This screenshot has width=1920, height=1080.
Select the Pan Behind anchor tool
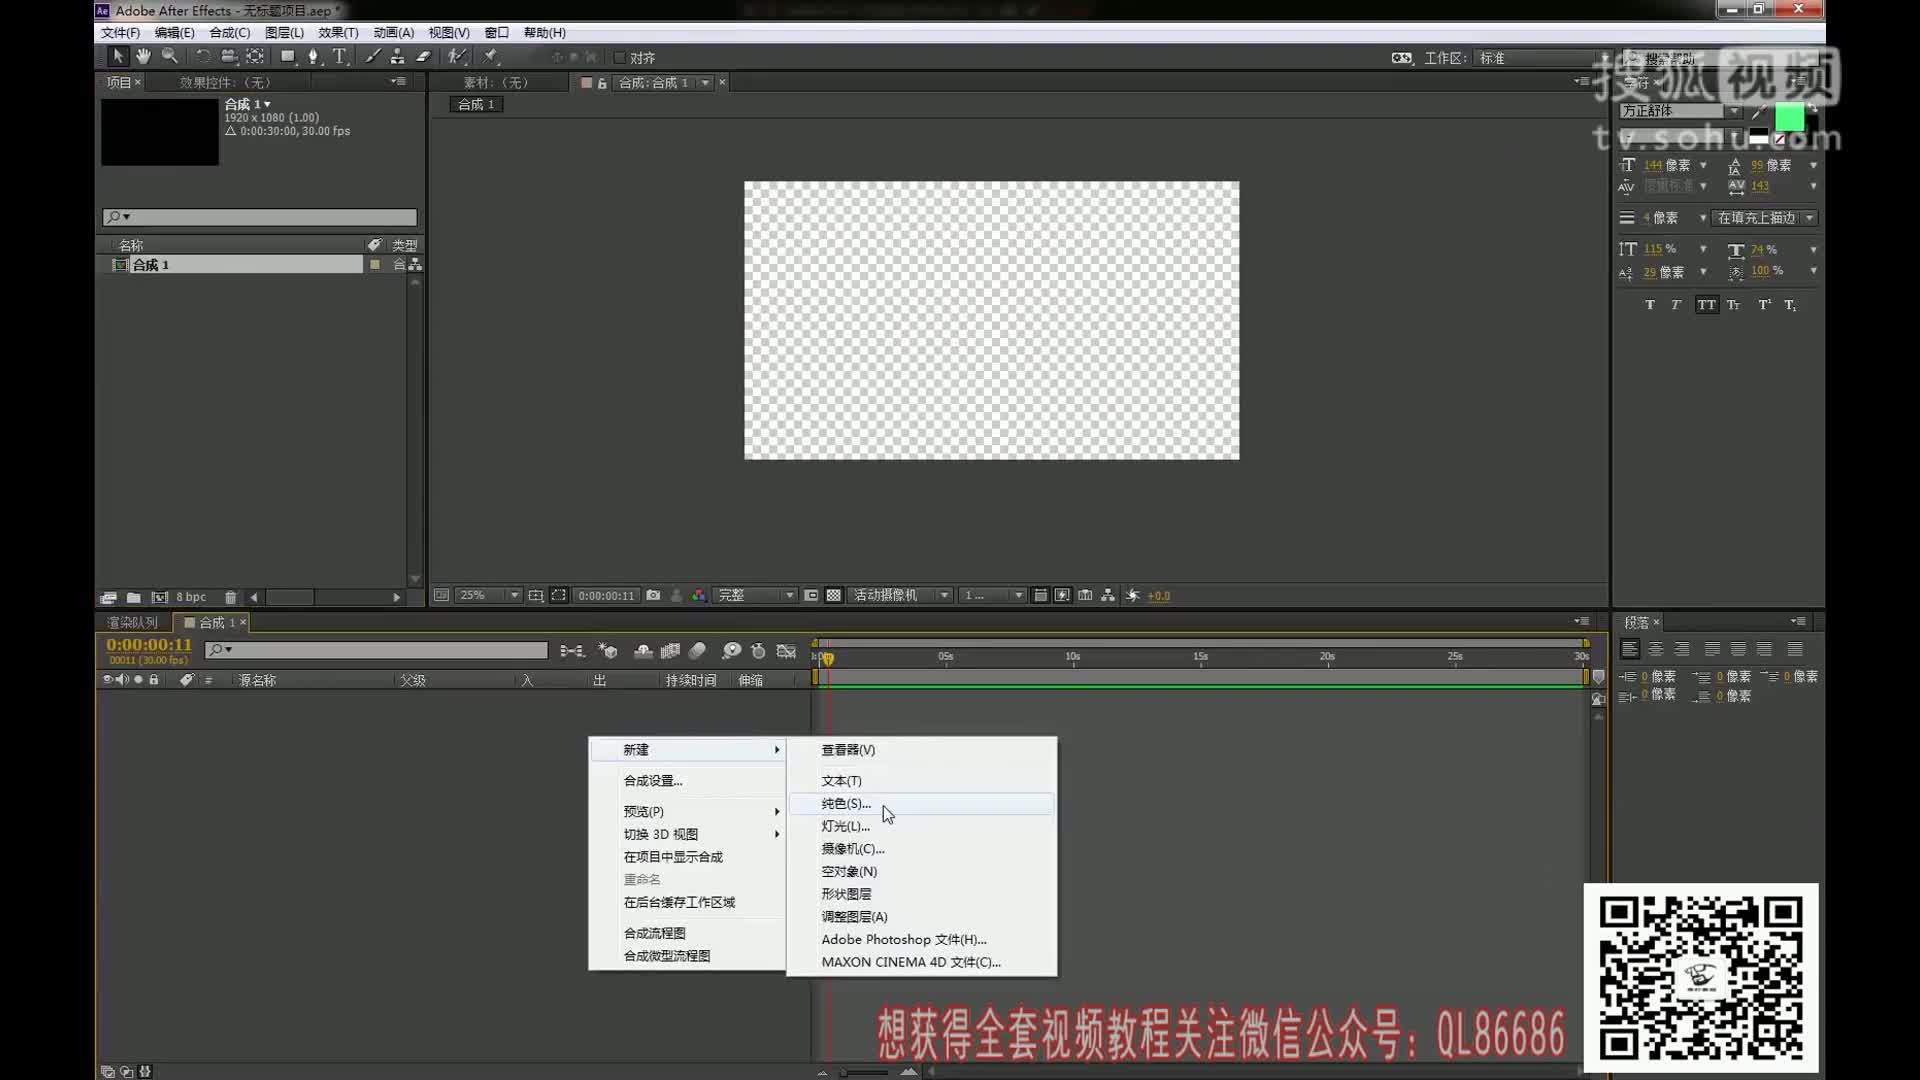[256, 57]
